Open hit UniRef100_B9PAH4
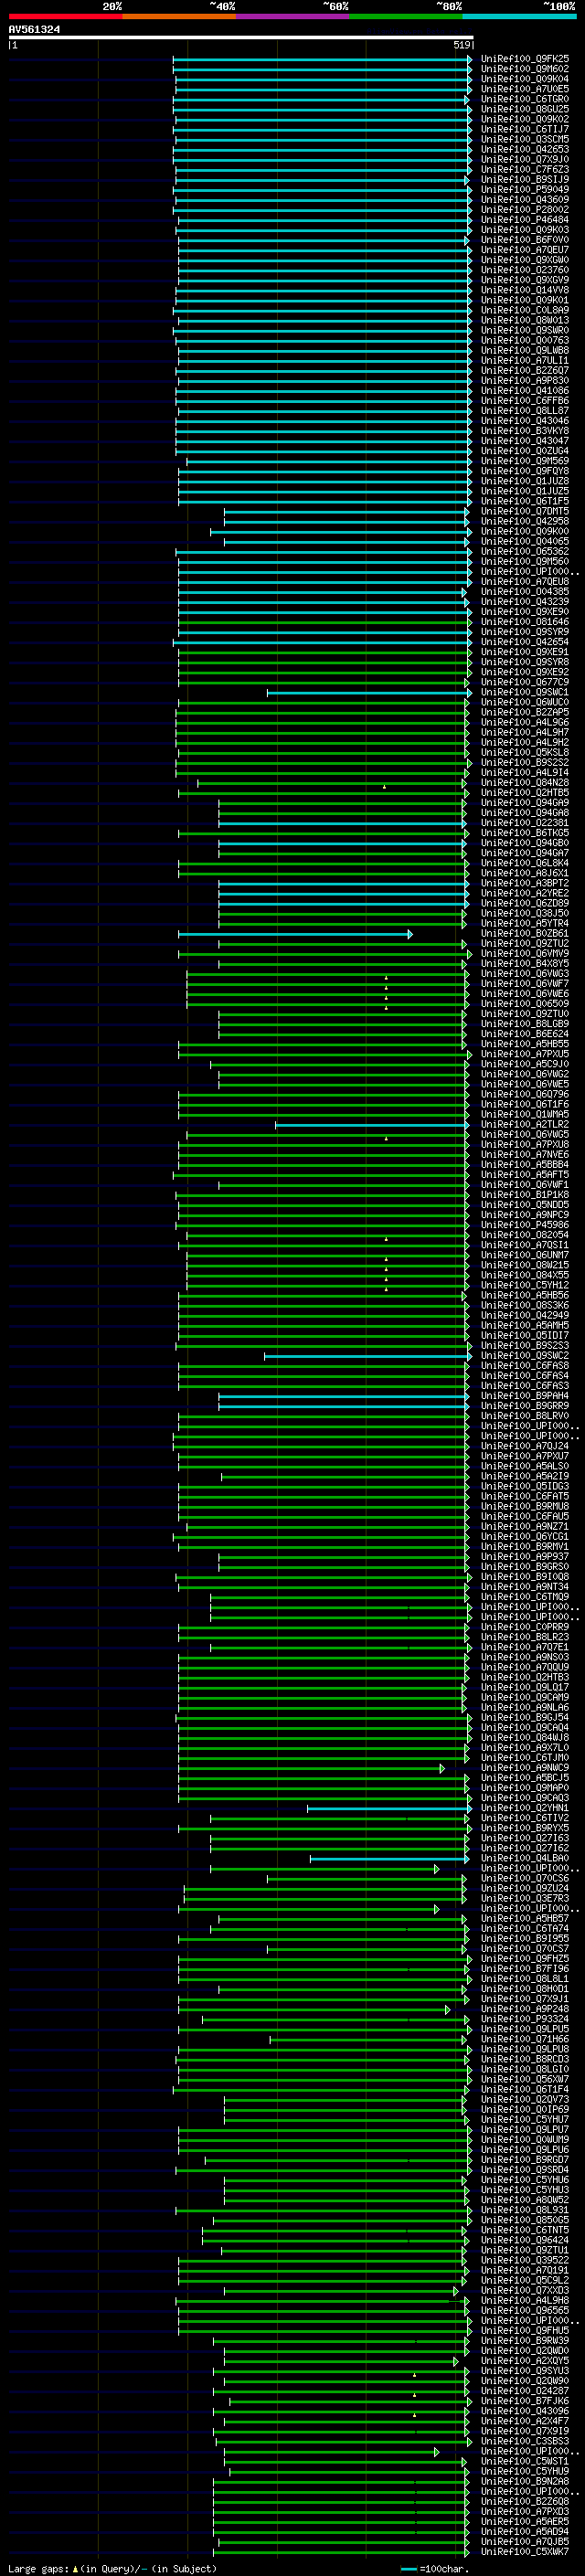Screen dimensions: 585x2576 click(x=525, y=1396)
